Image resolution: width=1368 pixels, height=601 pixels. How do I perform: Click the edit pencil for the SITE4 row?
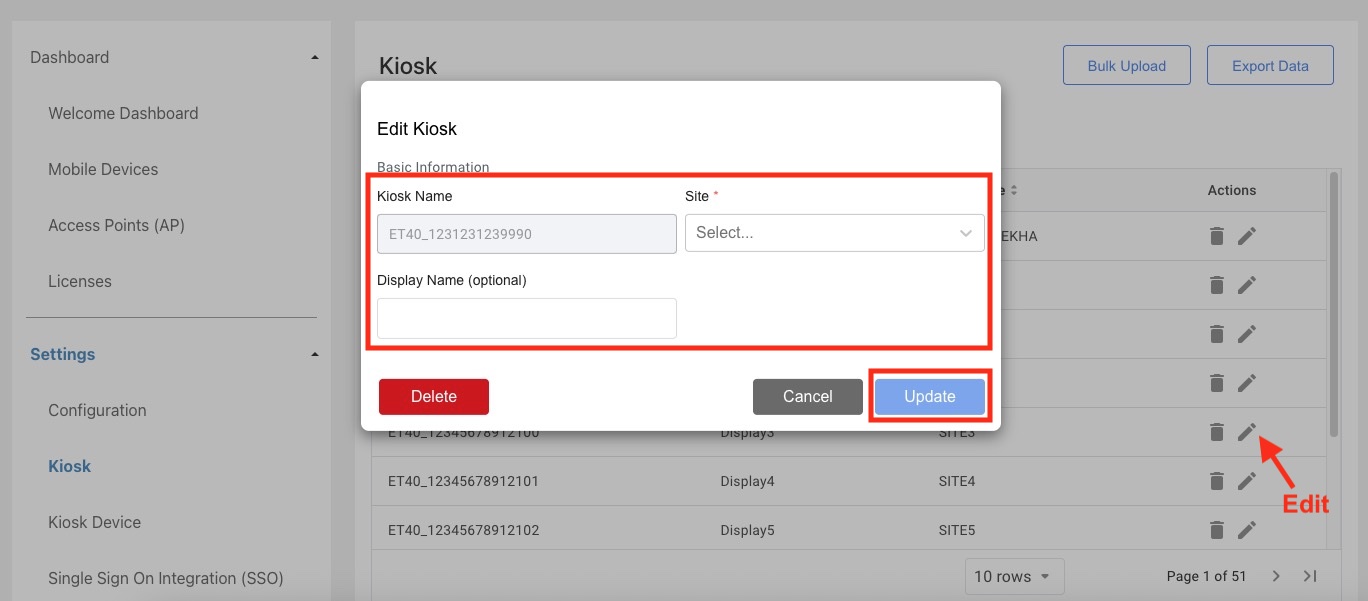1246,481
